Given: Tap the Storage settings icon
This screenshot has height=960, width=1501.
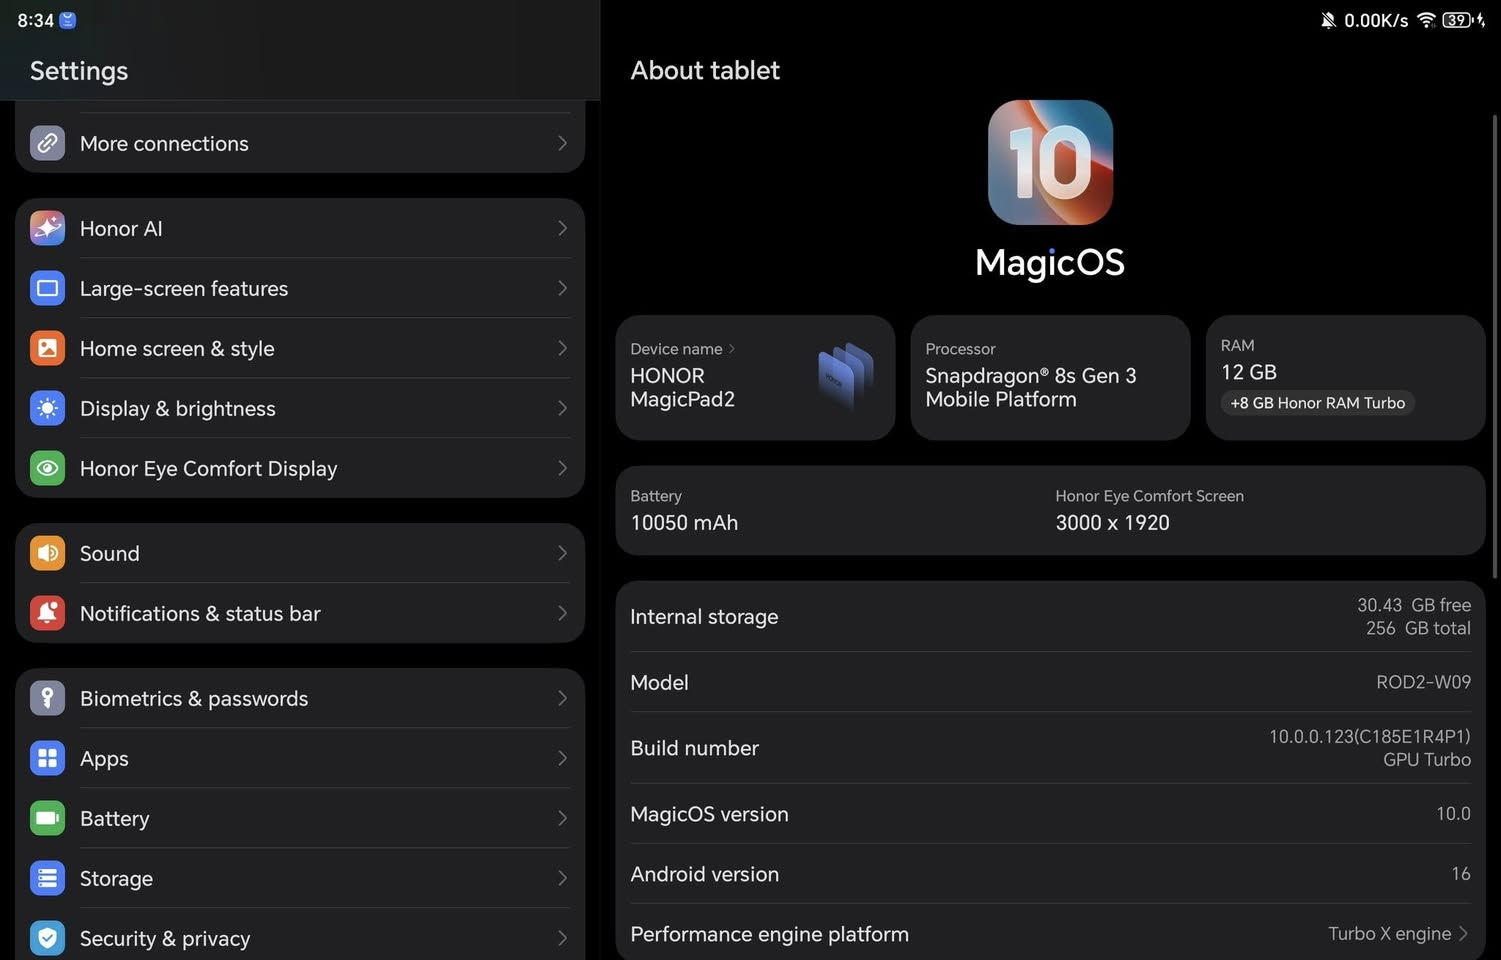Looking at the screenshot, I should click(47, 878).
